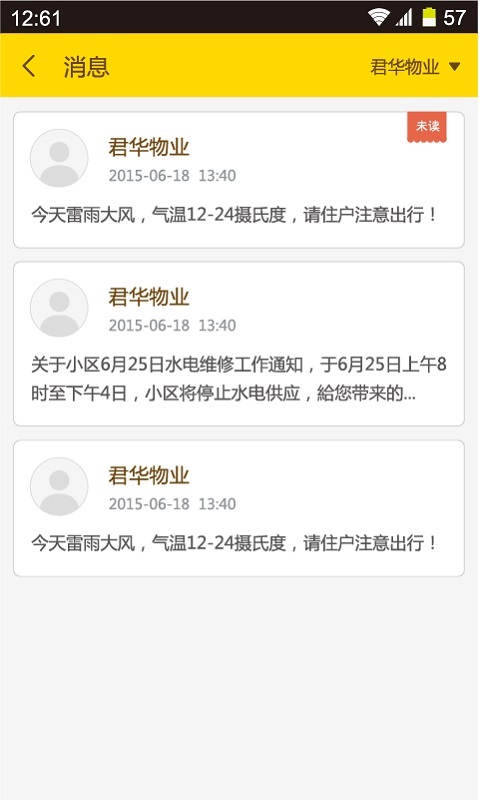Screen dimensions: 480x800
Task: Click the dropdown triangle next to 君华物业
Action: [454, 66]
